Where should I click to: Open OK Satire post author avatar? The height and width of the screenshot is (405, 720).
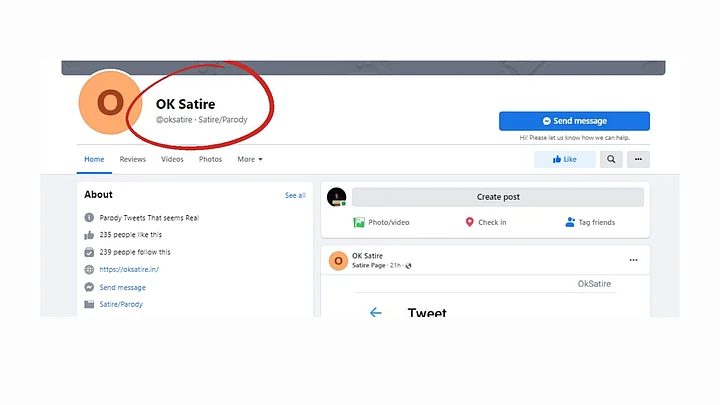tap(338, 261)
